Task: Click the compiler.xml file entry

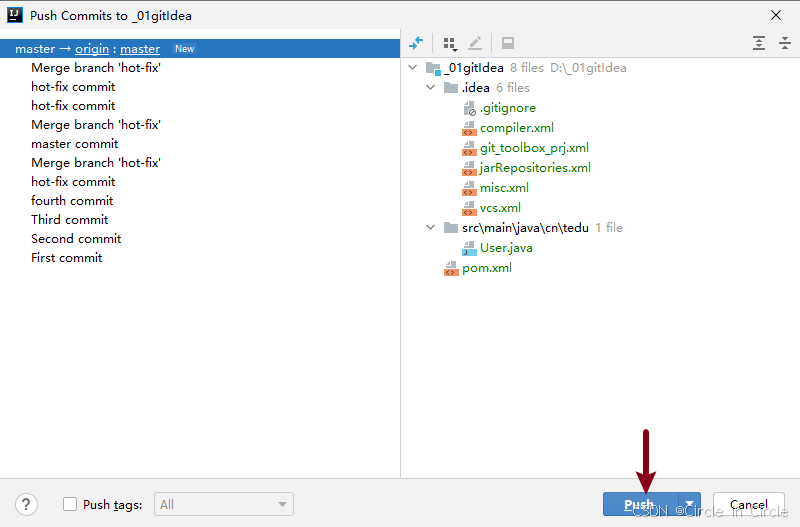Action: coord(516,128)
